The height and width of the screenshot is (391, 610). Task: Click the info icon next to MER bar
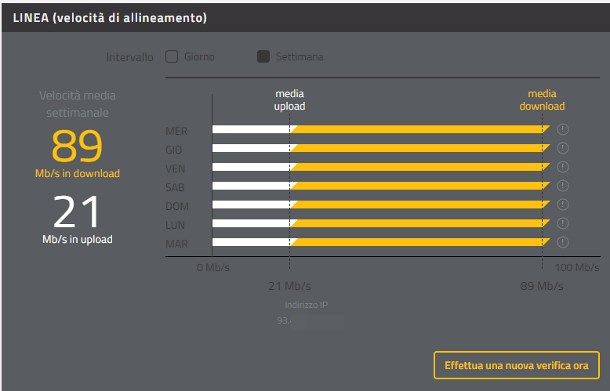pos(563,129)
